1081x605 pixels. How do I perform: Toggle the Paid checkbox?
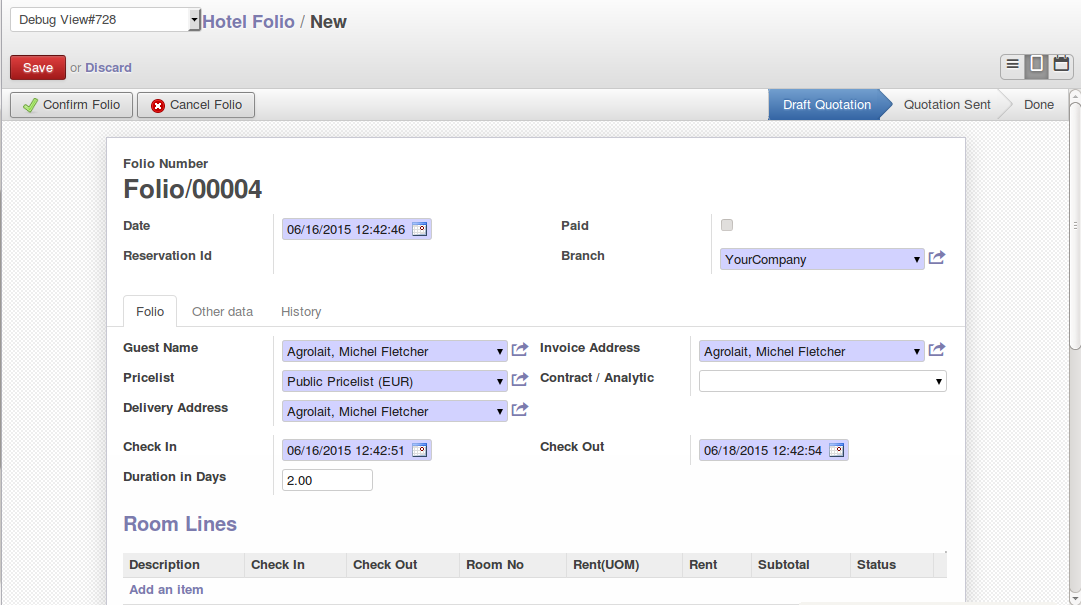727,225
